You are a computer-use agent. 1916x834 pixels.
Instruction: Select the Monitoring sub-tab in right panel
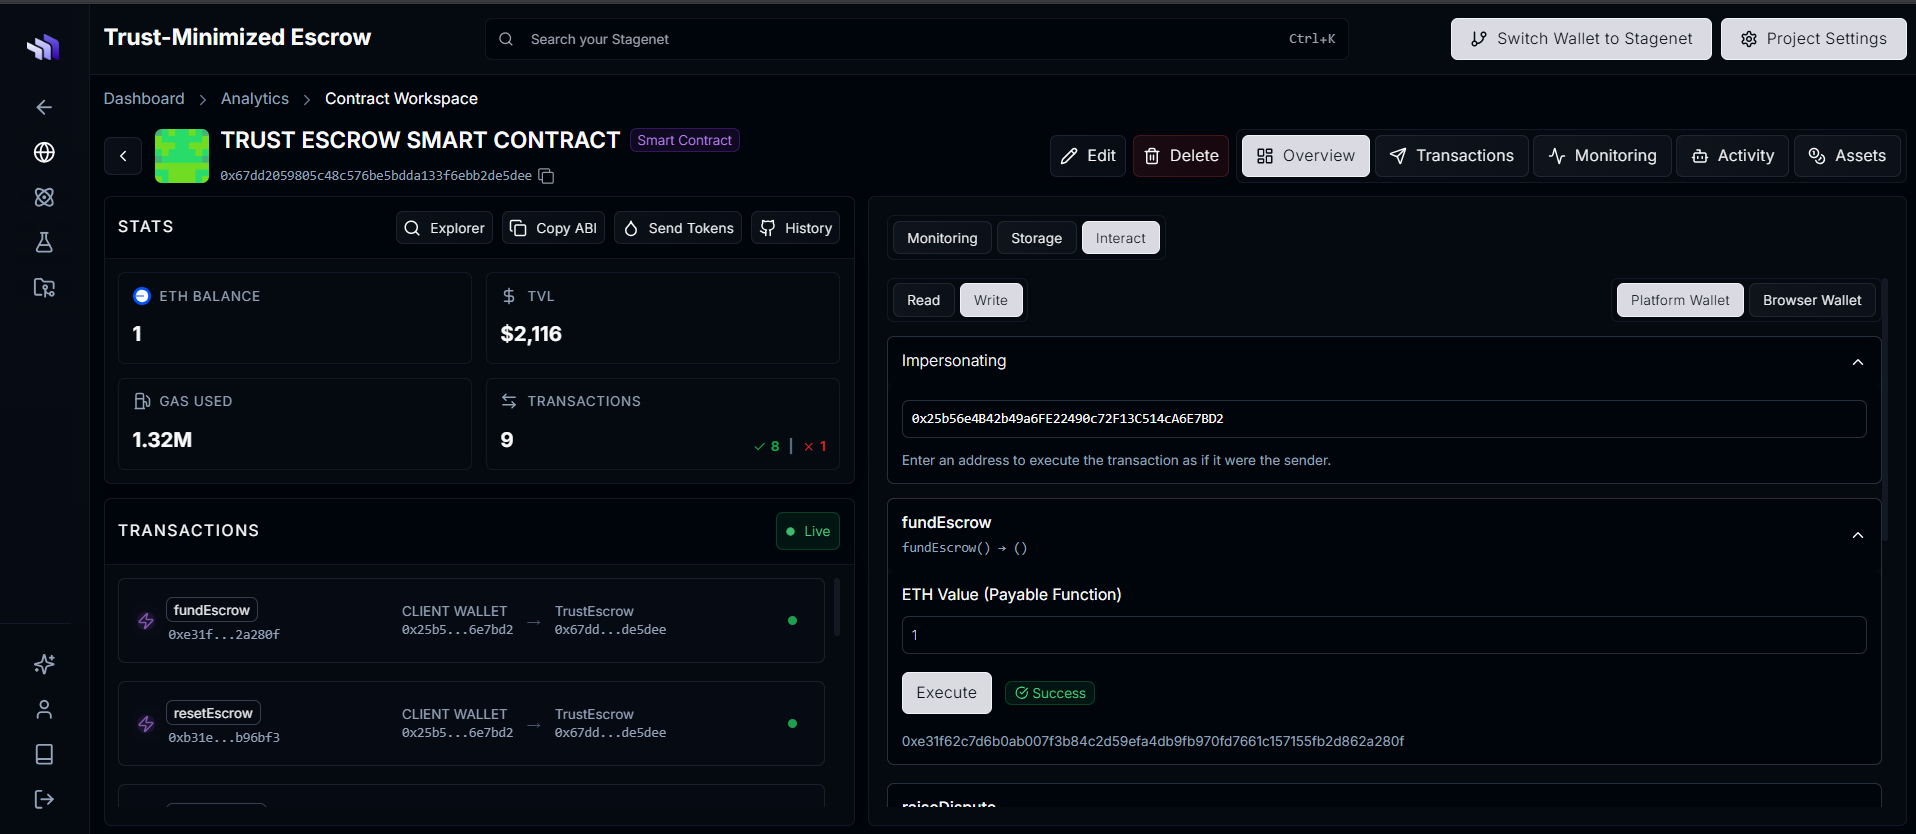(x=942, y=238)
